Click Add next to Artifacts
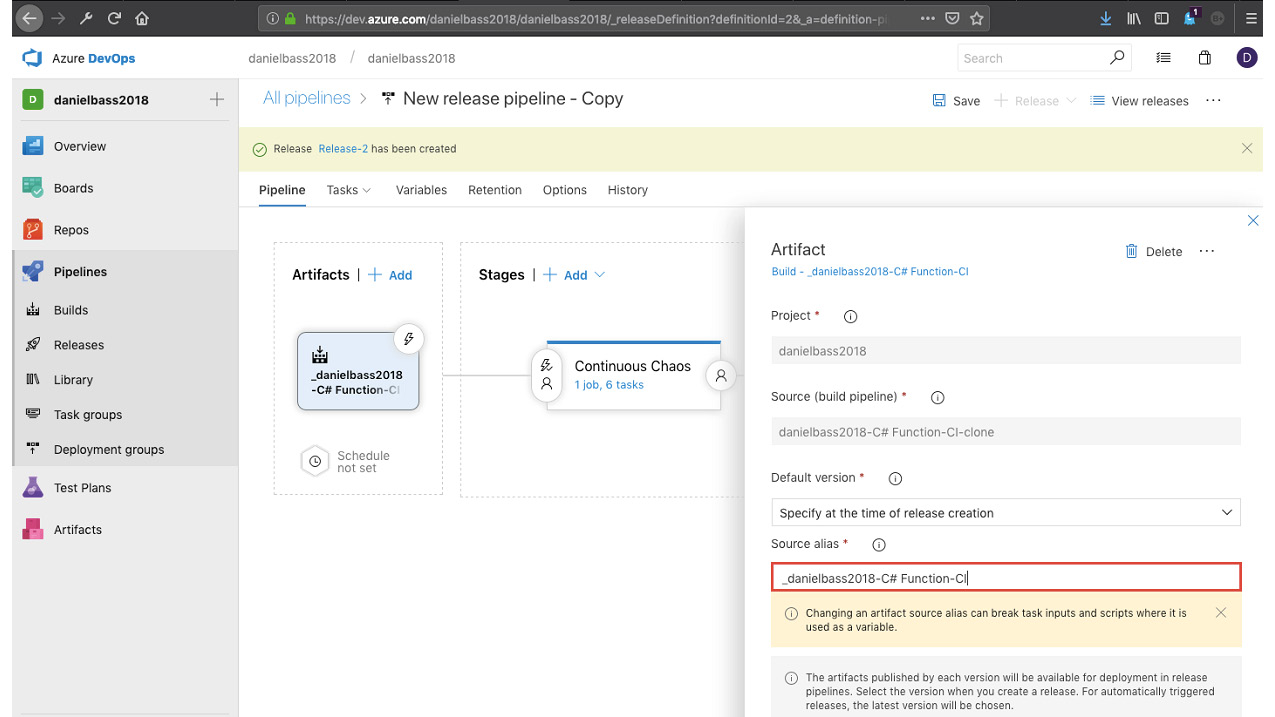Image resolution: width=1275 pixels, height=717 pixels. pos(390,275)
